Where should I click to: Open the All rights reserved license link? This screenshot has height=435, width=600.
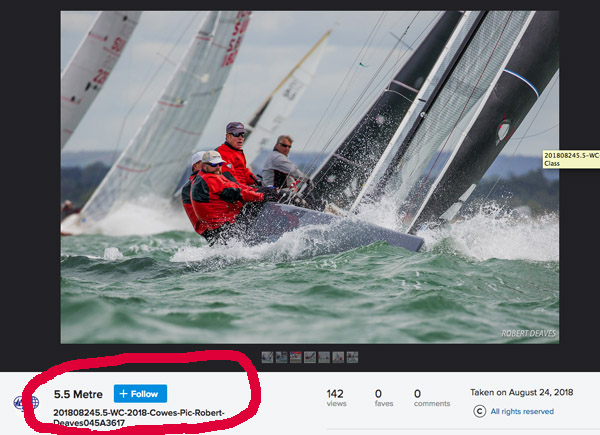tap(522, 411)
